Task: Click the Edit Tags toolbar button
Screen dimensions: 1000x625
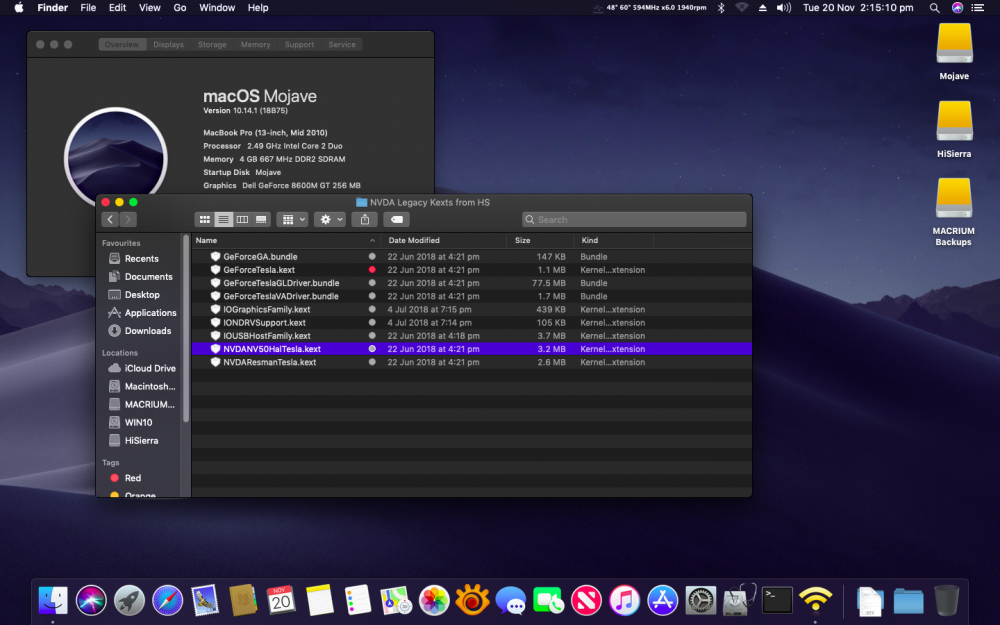Action: coord(397,219)
